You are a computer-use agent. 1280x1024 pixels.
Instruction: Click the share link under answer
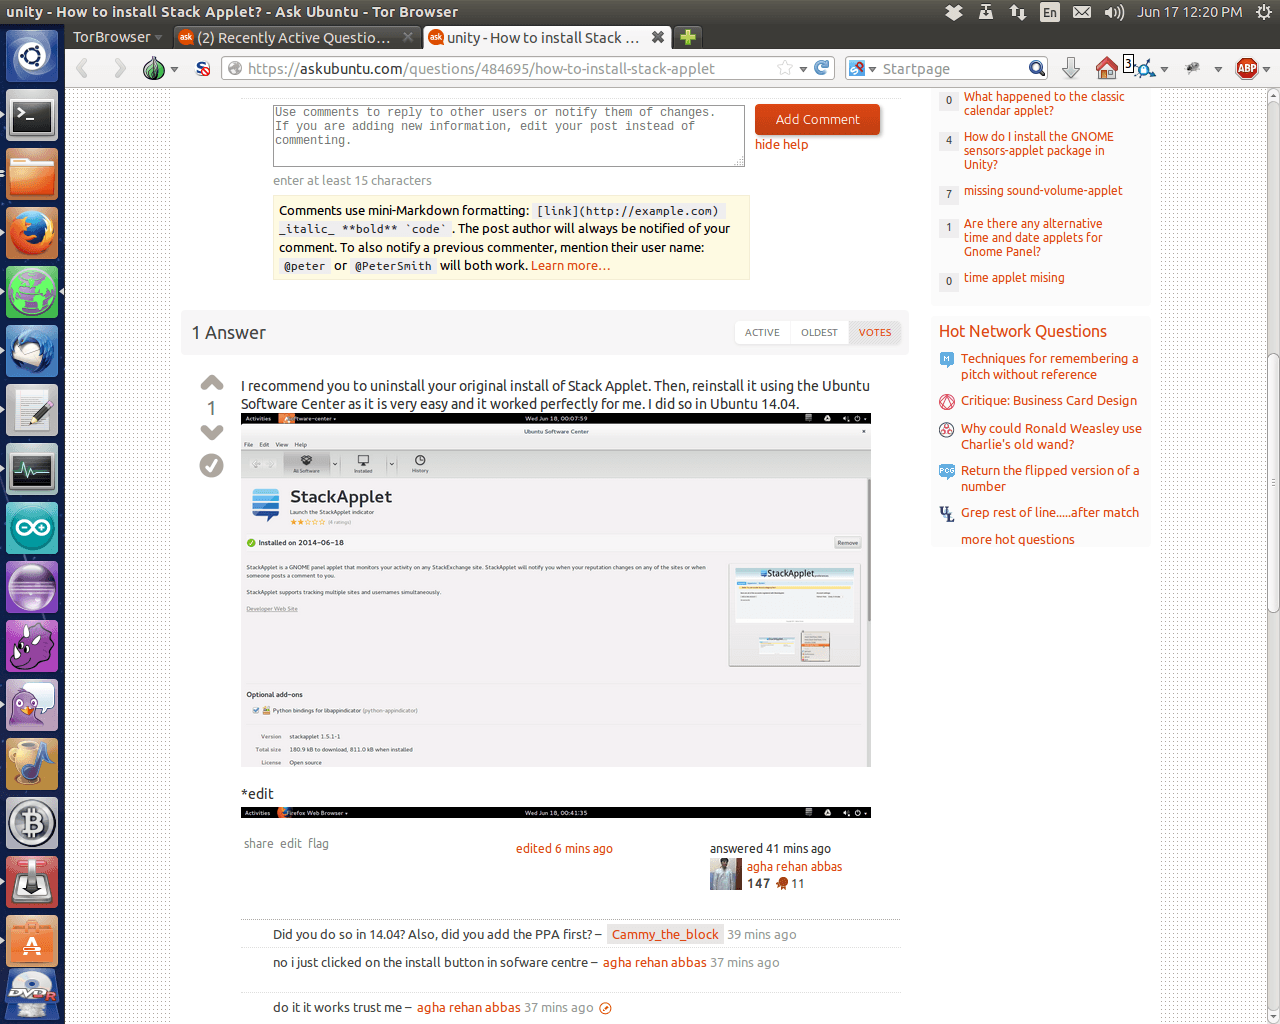coord(258,843)
